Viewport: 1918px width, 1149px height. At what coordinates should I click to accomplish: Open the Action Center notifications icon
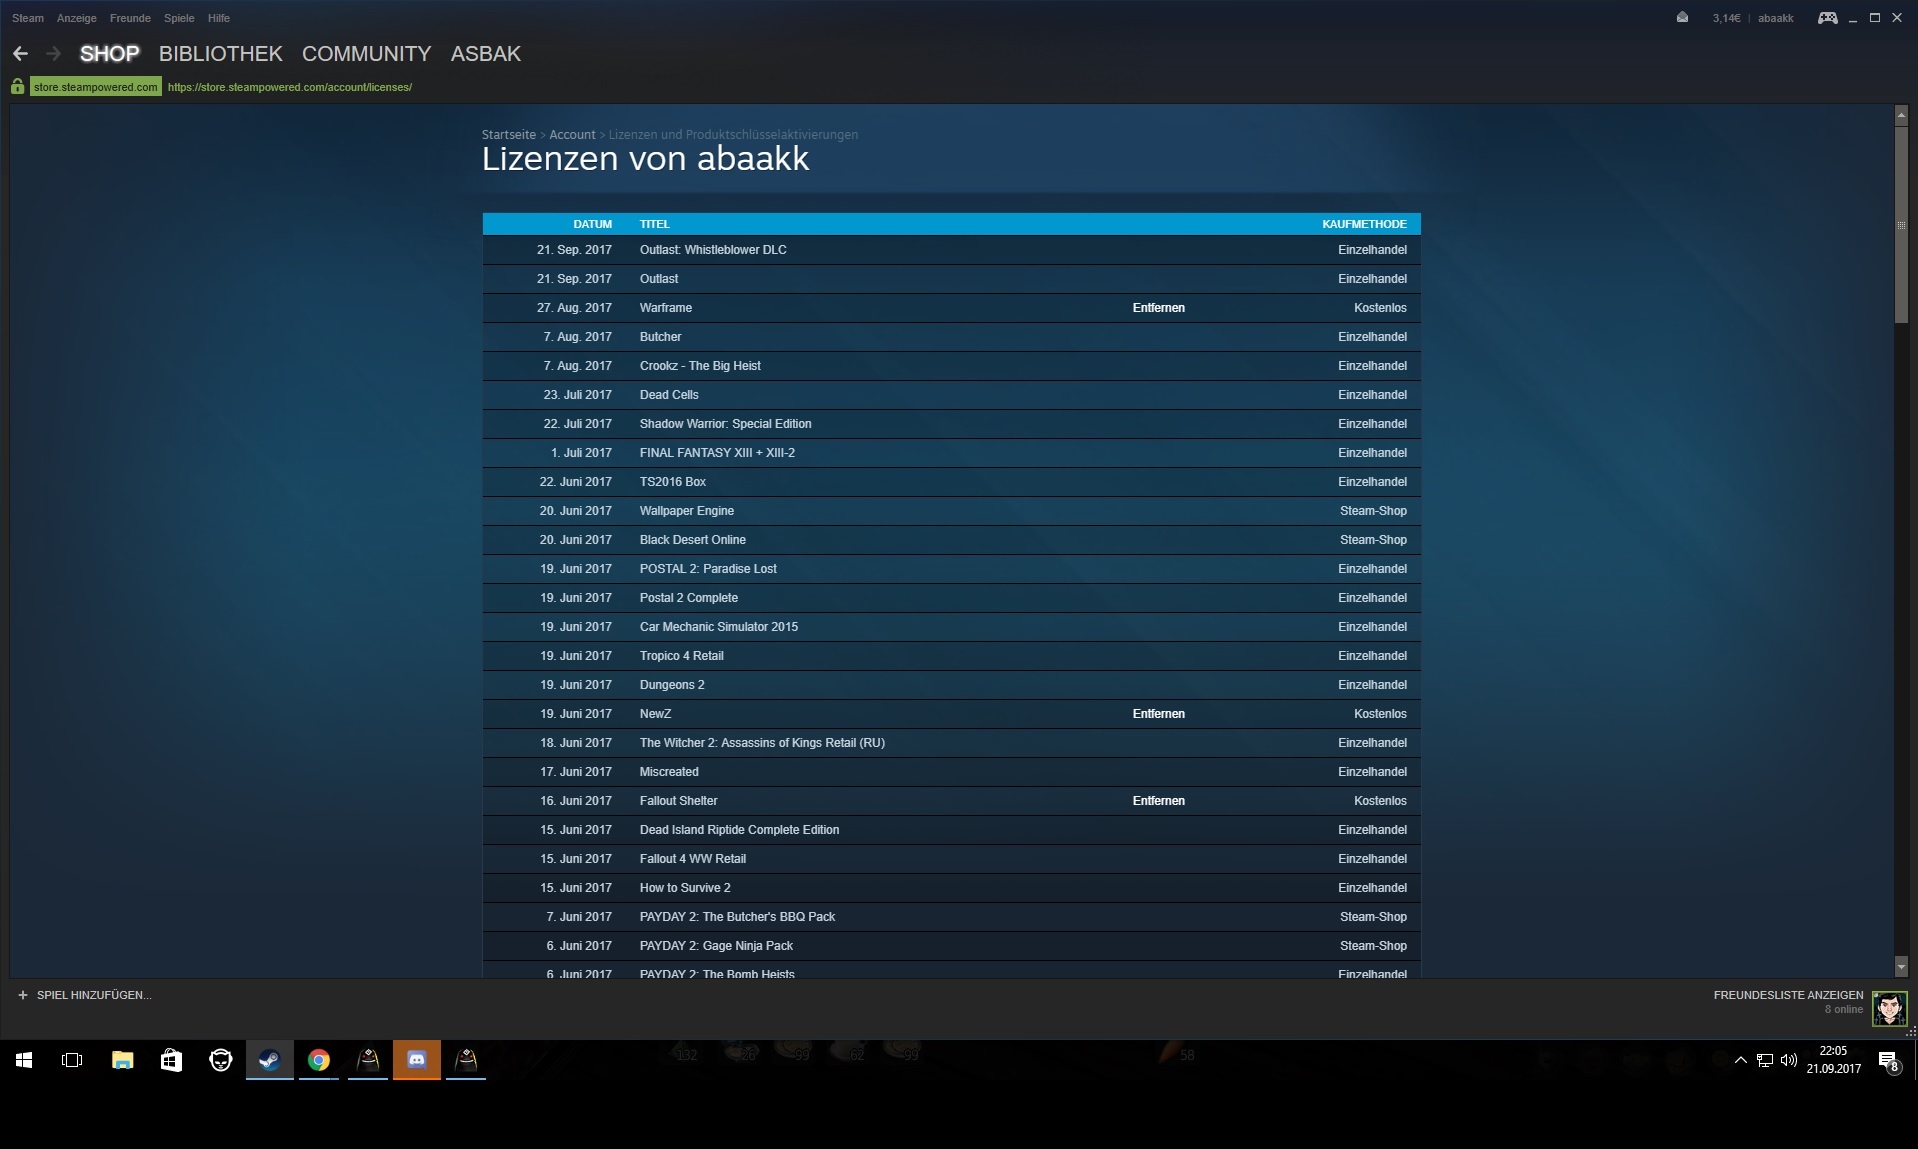1888,1061
